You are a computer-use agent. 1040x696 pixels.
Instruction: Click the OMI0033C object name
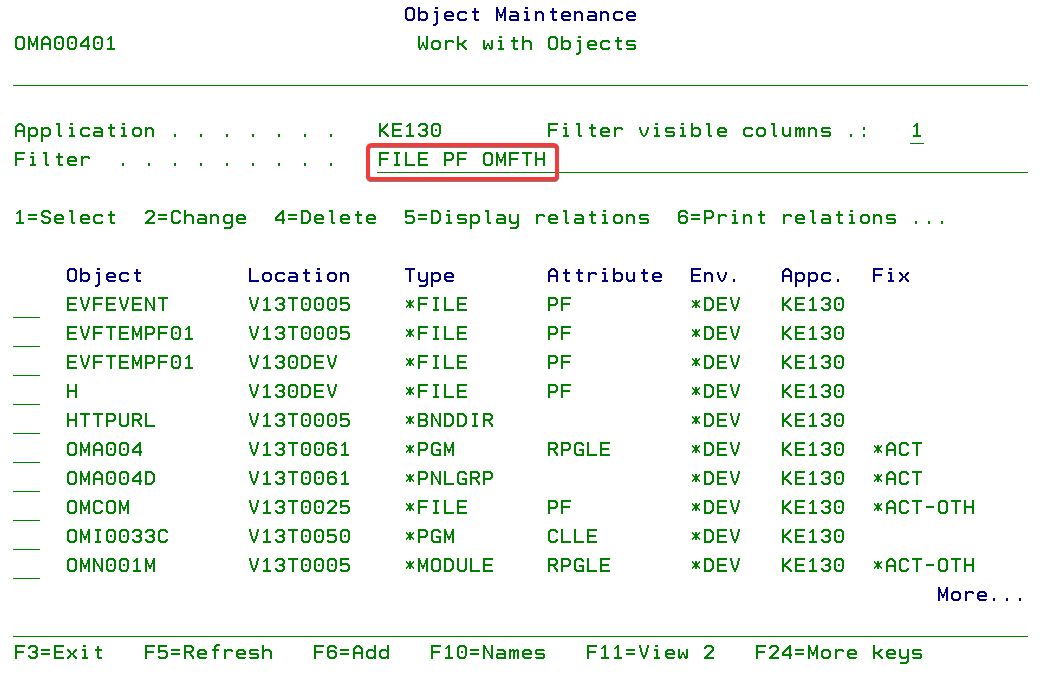[117, 537]
